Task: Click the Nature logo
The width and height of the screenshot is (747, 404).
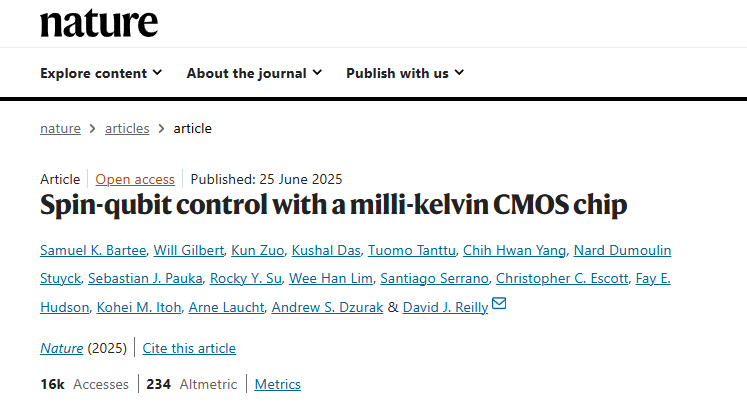Action: click(99, 22)
